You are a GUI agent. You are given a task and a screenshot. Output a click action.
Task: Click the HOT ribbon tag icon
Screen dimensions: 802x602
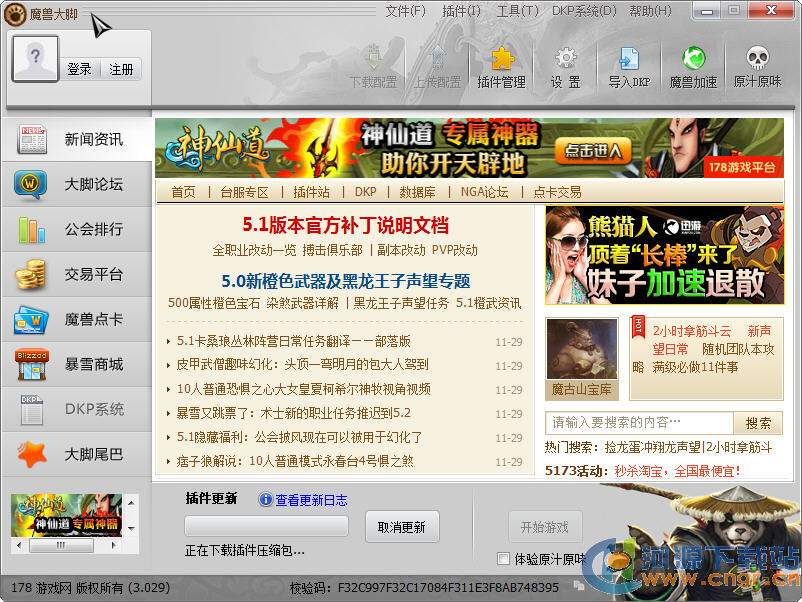point(638,327)
